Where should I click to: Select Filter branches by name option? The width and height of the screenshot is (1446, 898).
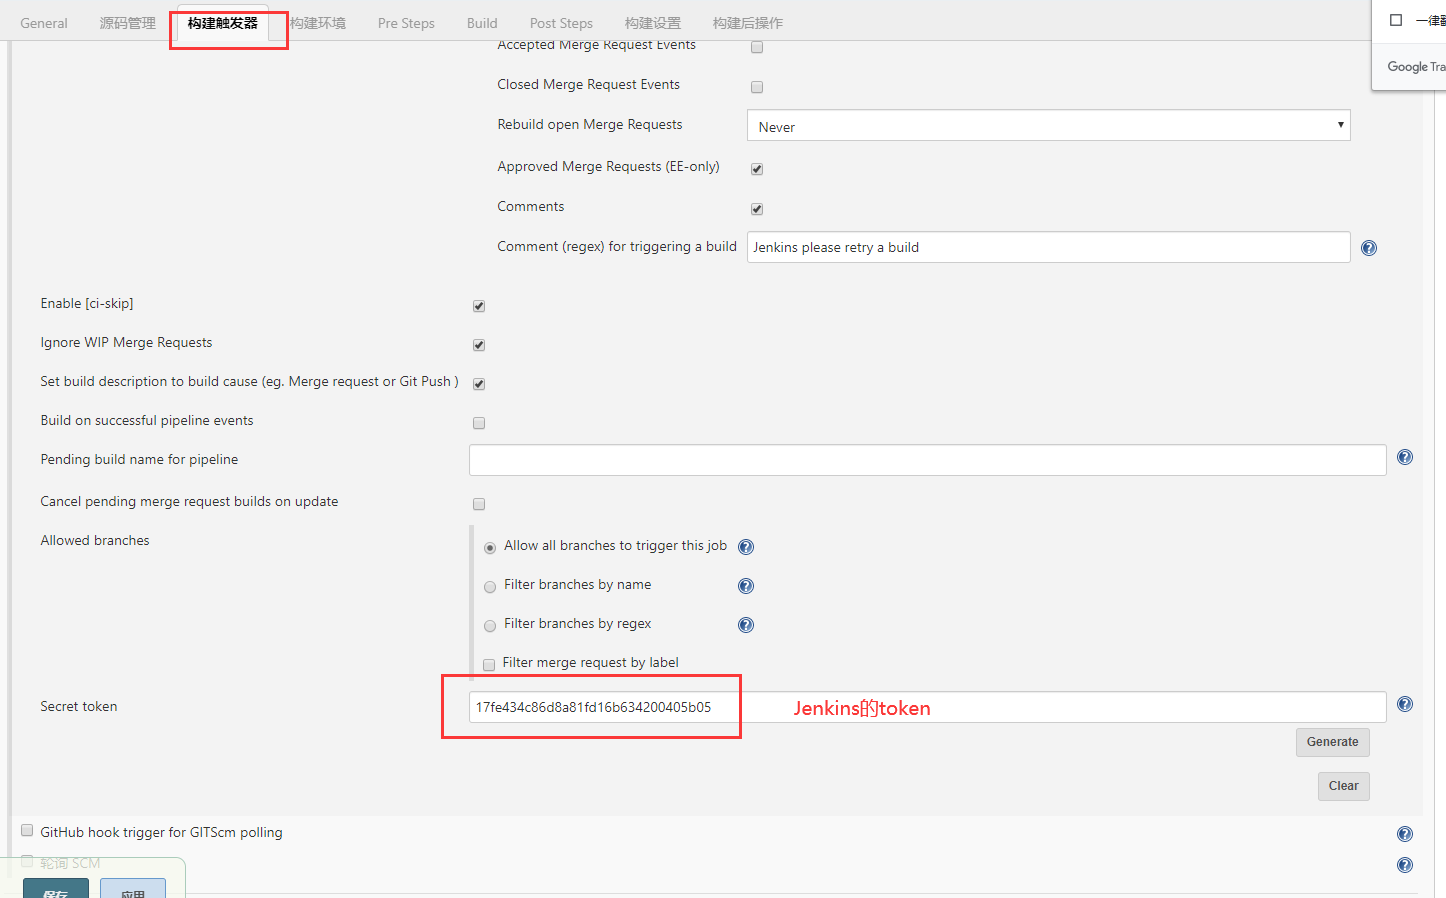(490, 587)
